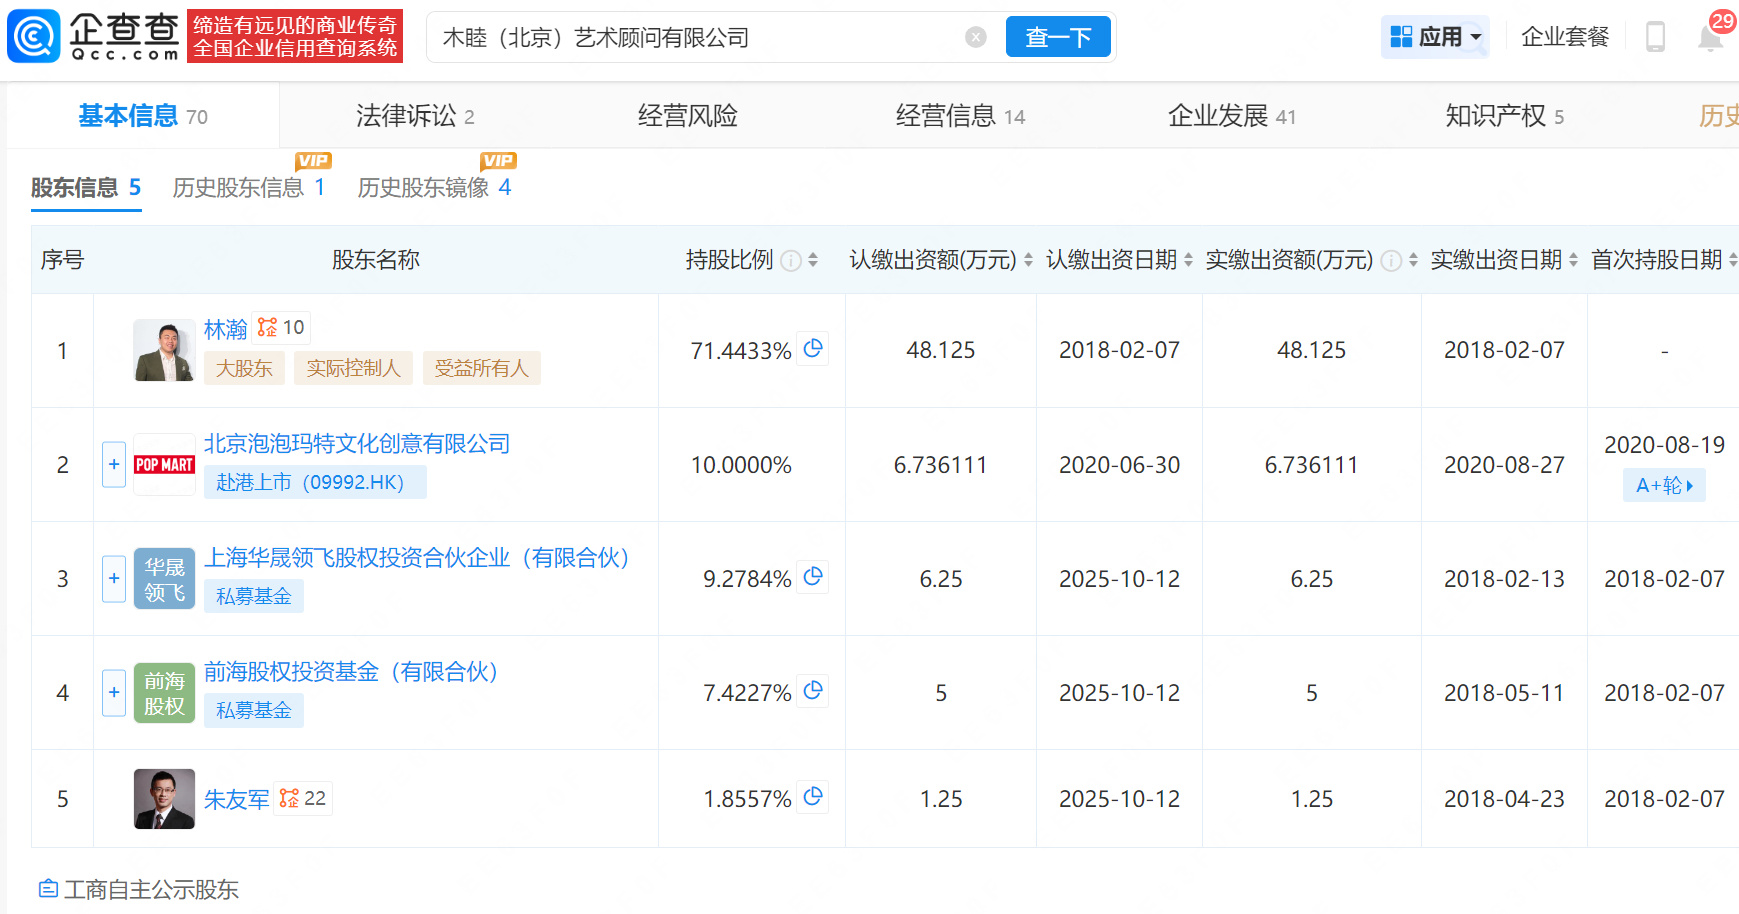
Task: Click the 应用 grid icon
Action: [1401, 37]
